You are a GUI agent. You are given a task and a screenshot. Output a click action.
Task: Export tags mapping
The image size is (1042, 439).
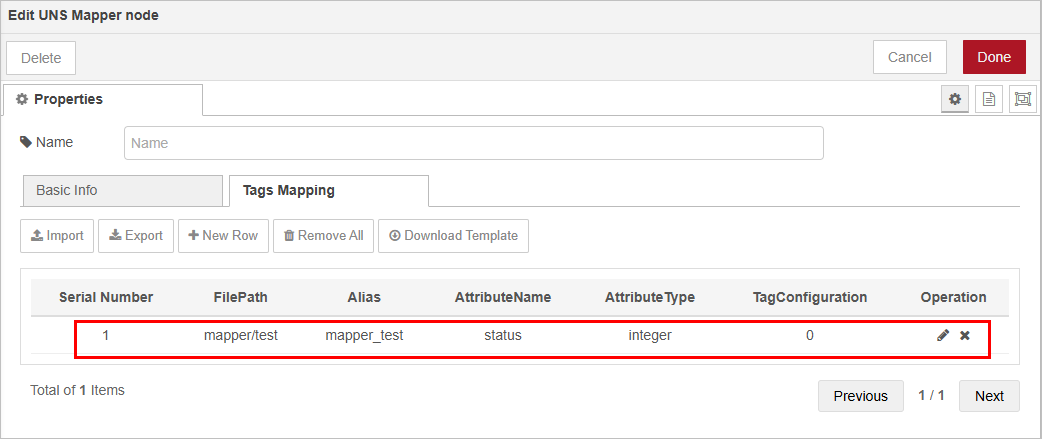(136, 236)
